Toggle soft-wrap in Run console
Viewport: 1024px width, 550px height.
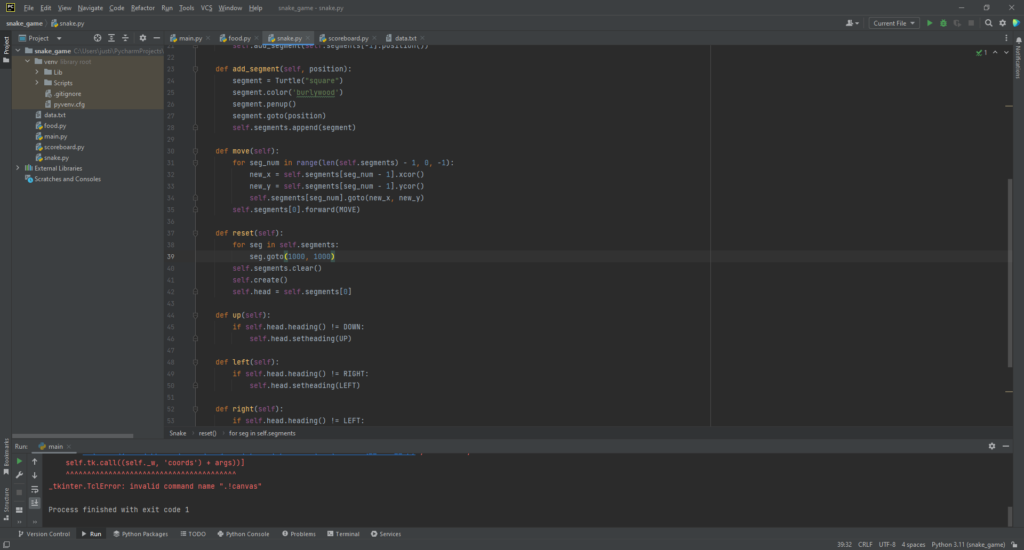[x=35, y=489]
